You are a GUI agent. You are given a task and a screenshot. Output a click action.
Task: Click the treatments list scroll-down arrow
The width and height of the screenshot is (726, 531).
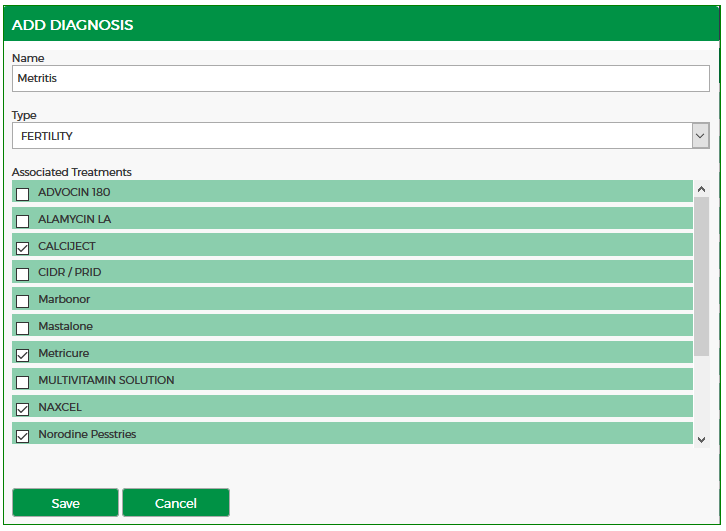(701, 439)
